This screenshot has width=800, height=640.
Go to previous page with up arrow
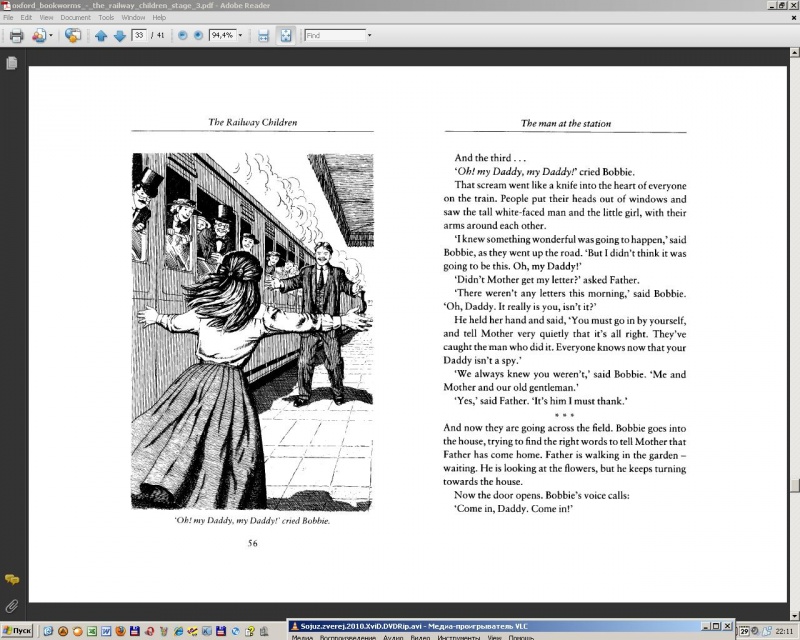pos(101,36)
